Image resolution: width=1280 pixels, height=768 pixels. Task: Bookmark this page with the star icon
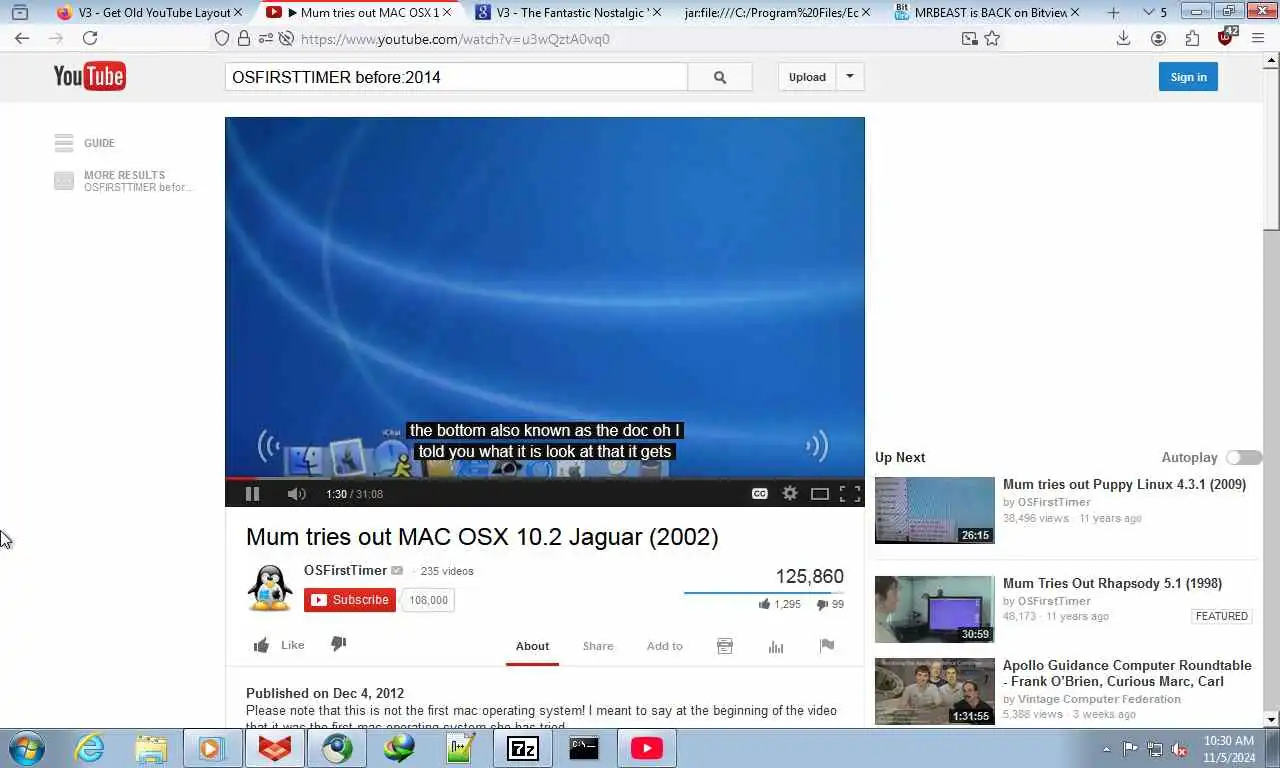click(992, 38)
